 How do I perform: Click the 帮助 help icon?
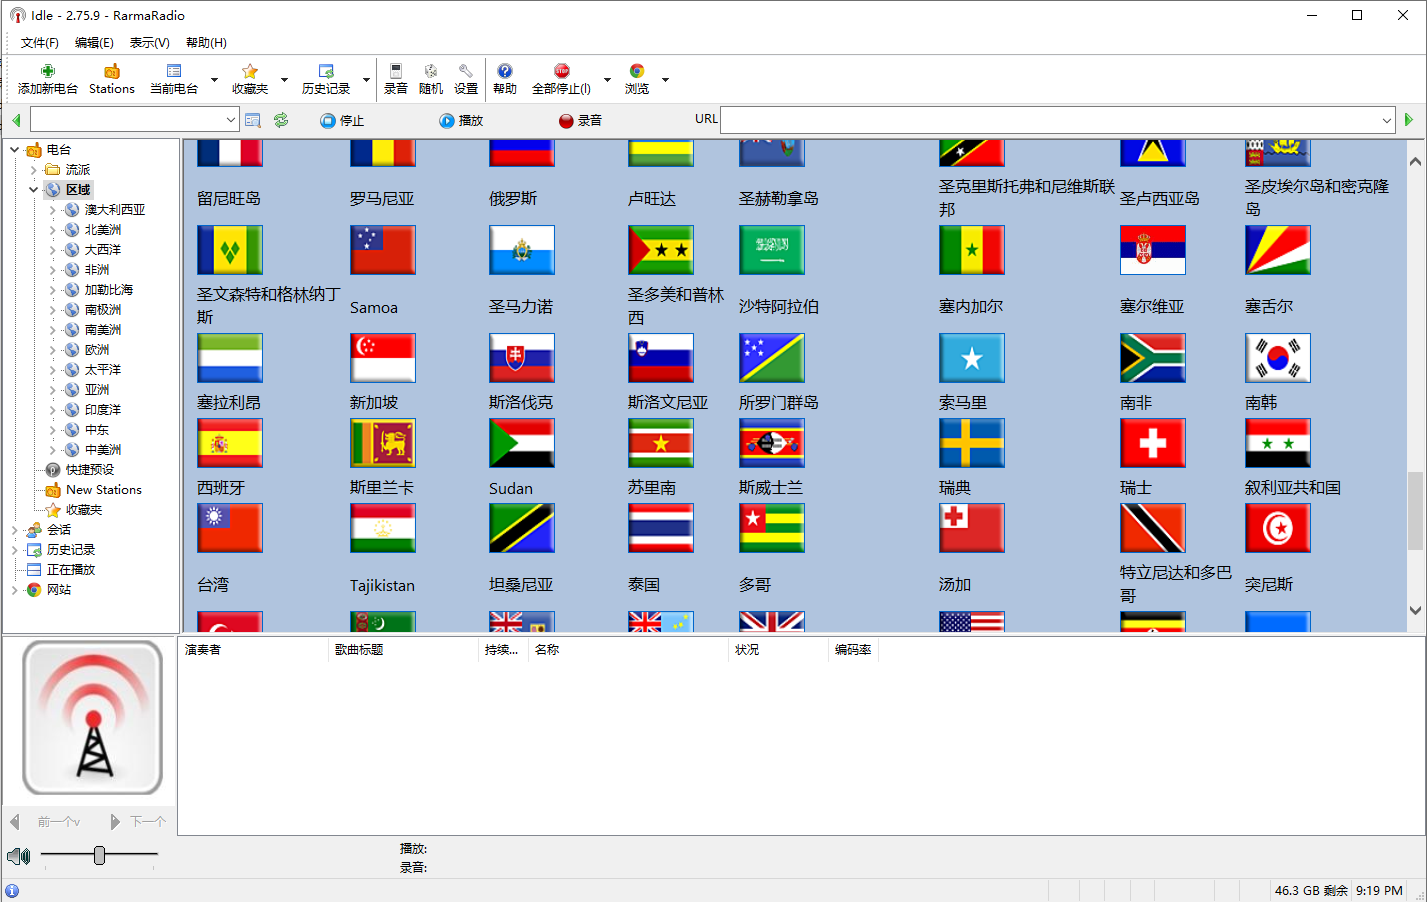505,72
